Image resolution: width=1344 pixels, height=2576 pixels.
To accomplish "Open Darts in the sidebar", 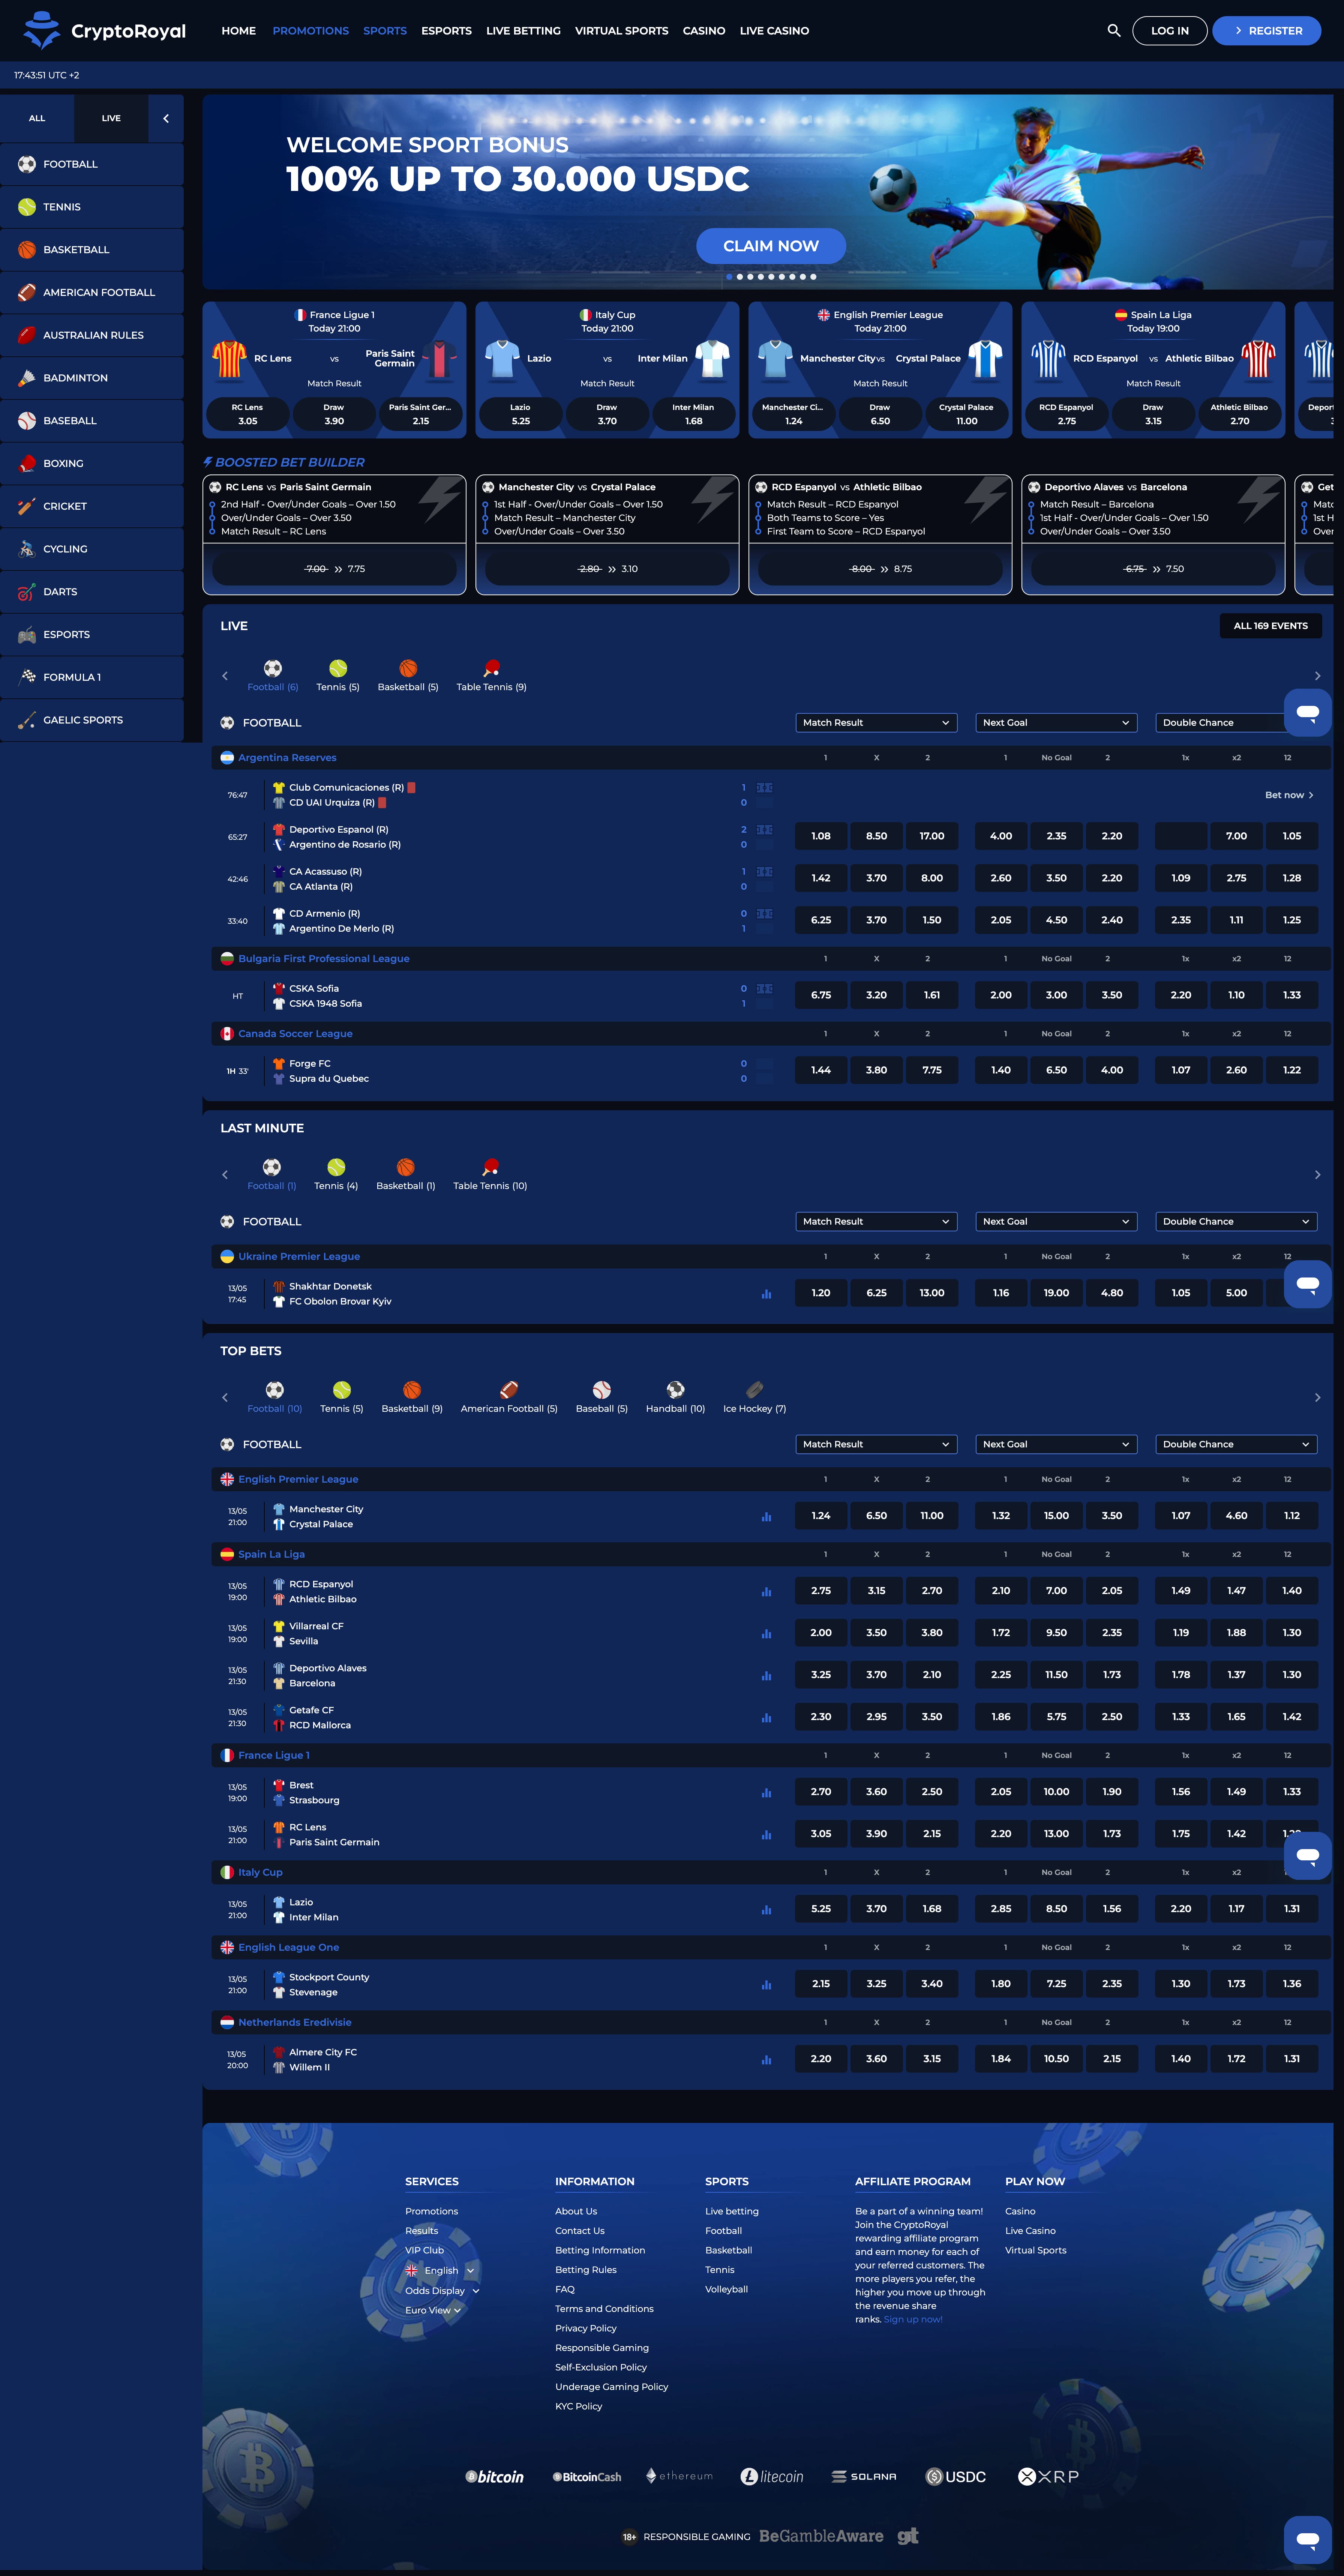I will [x=92, y=592].
